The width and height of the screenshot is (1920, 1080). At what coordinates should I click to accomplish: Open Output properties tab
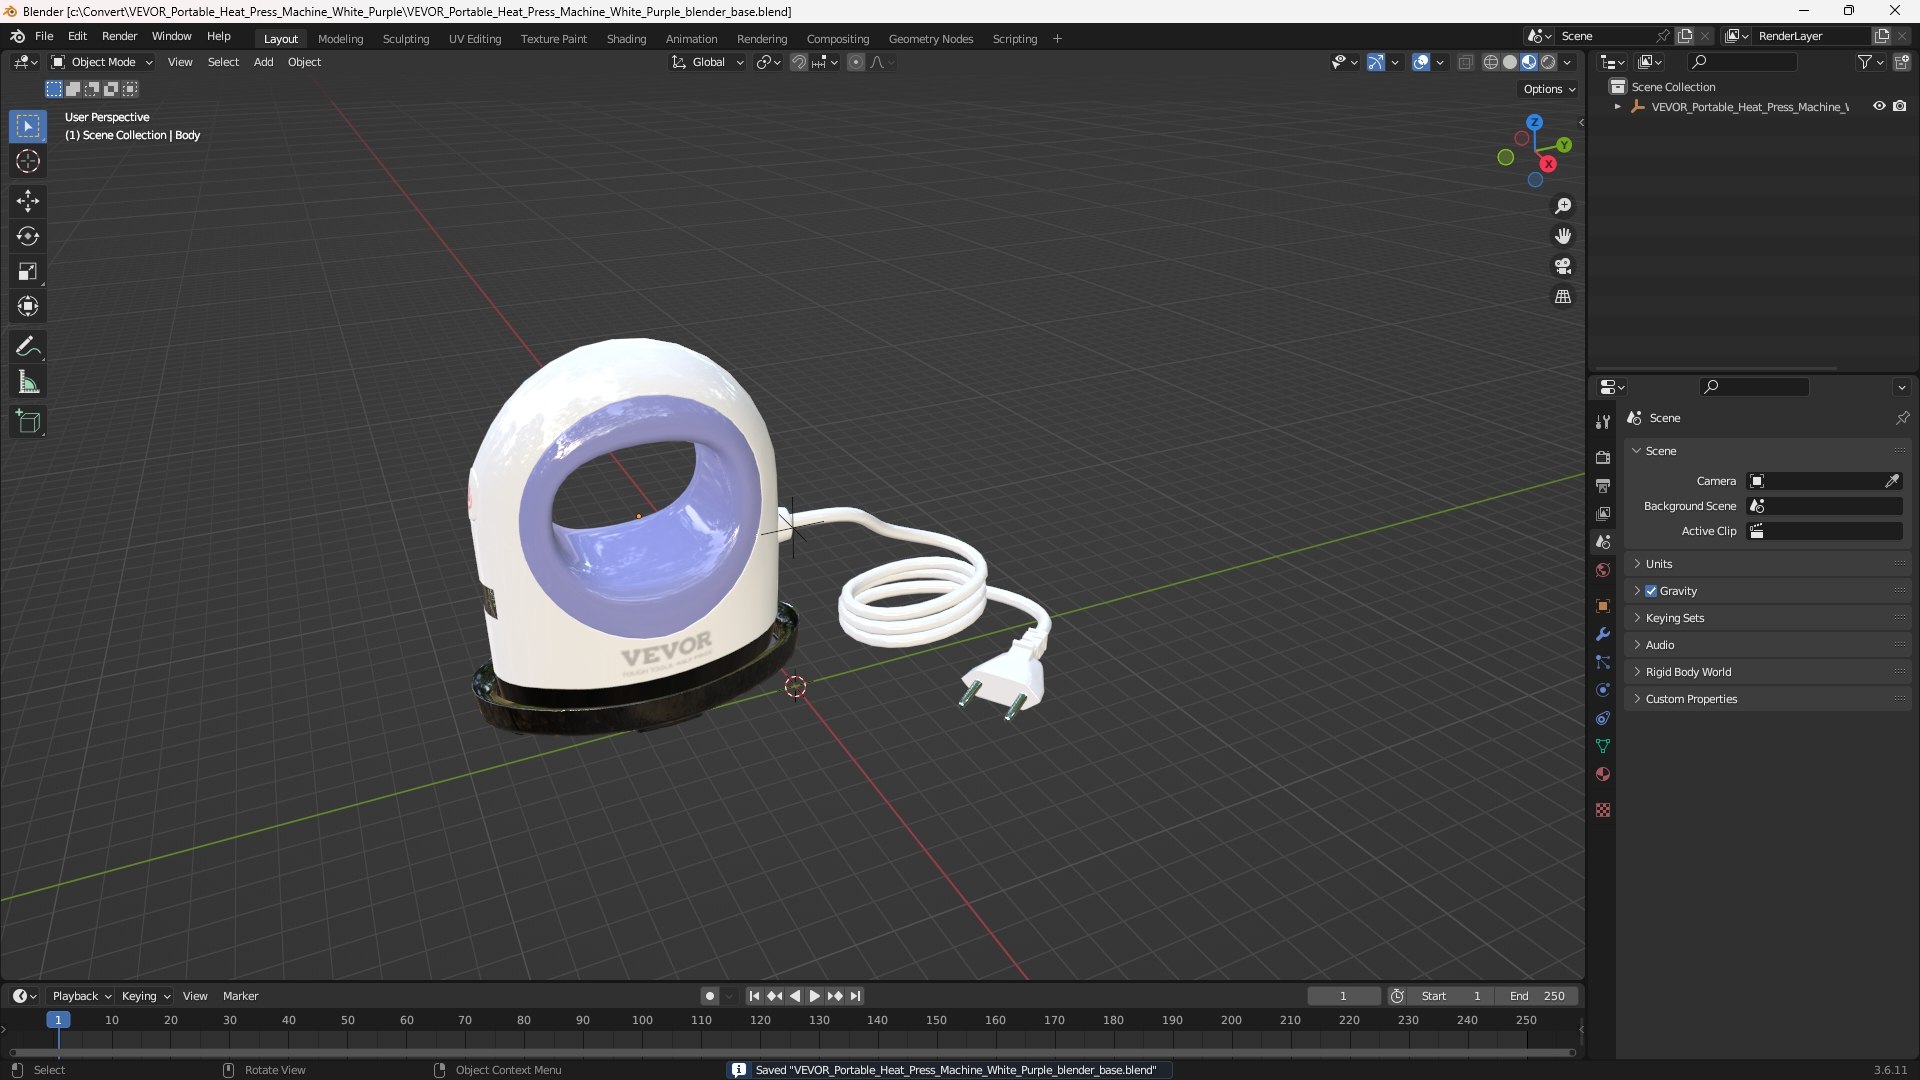coord(1603,485)
